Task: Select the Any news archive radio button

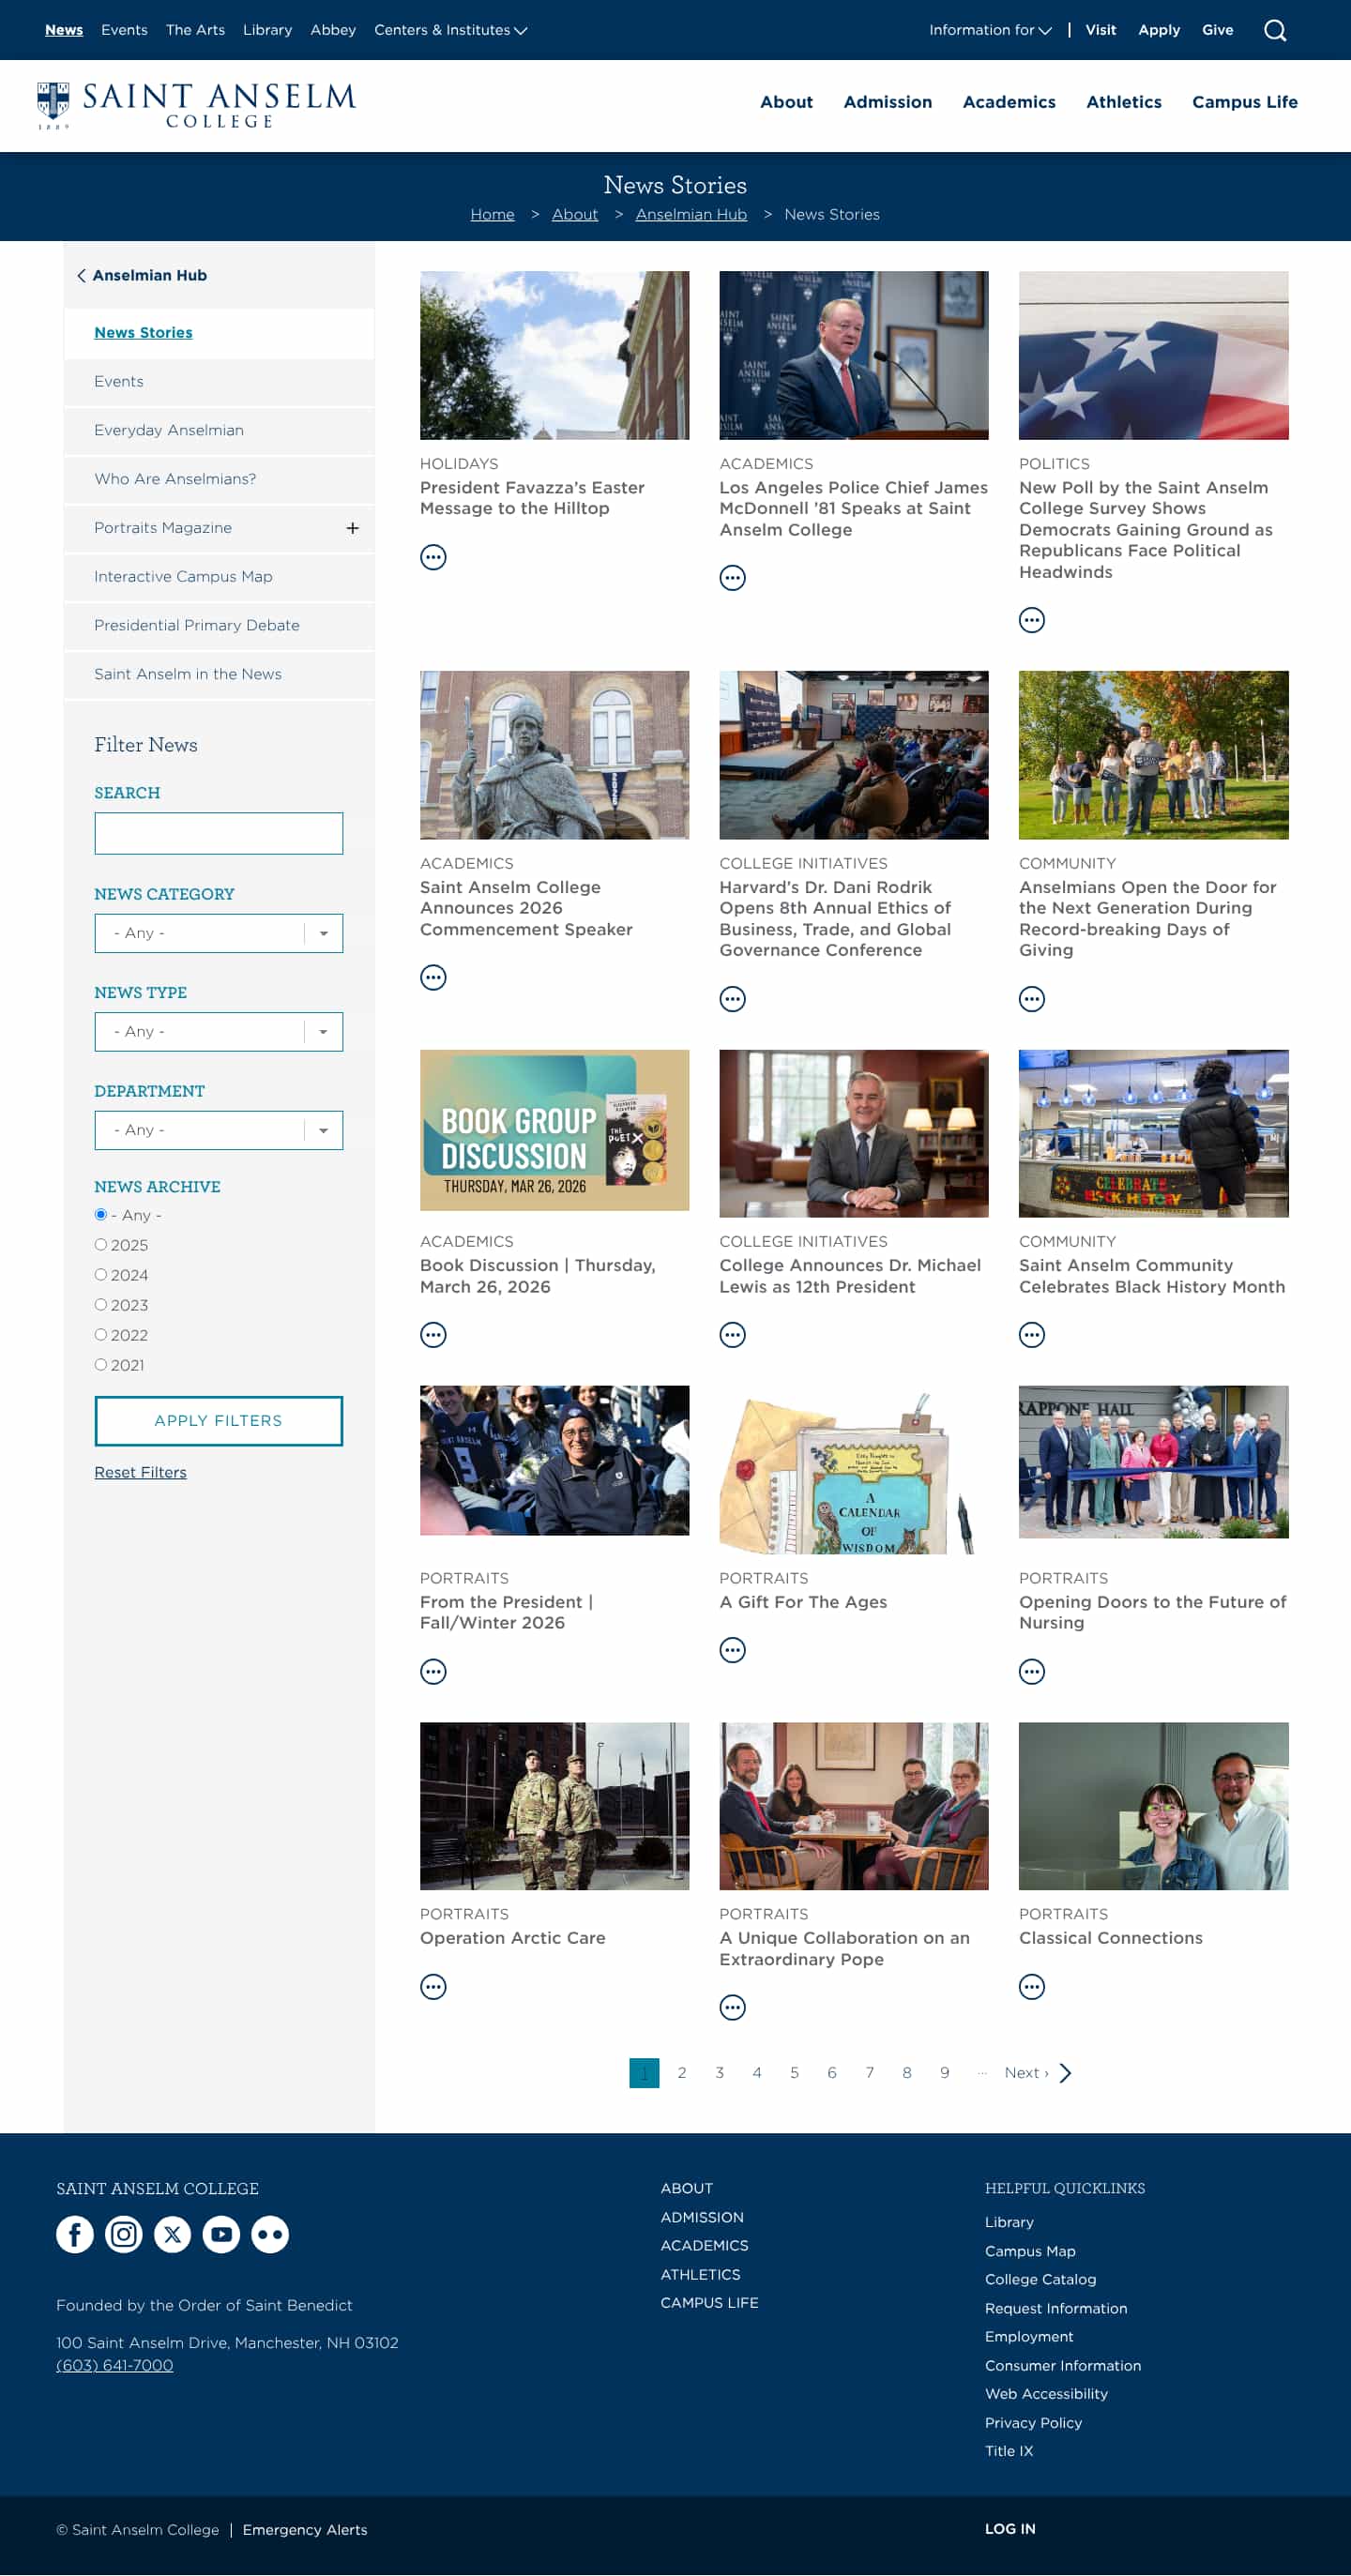Action: click(x=100, y=1215)
